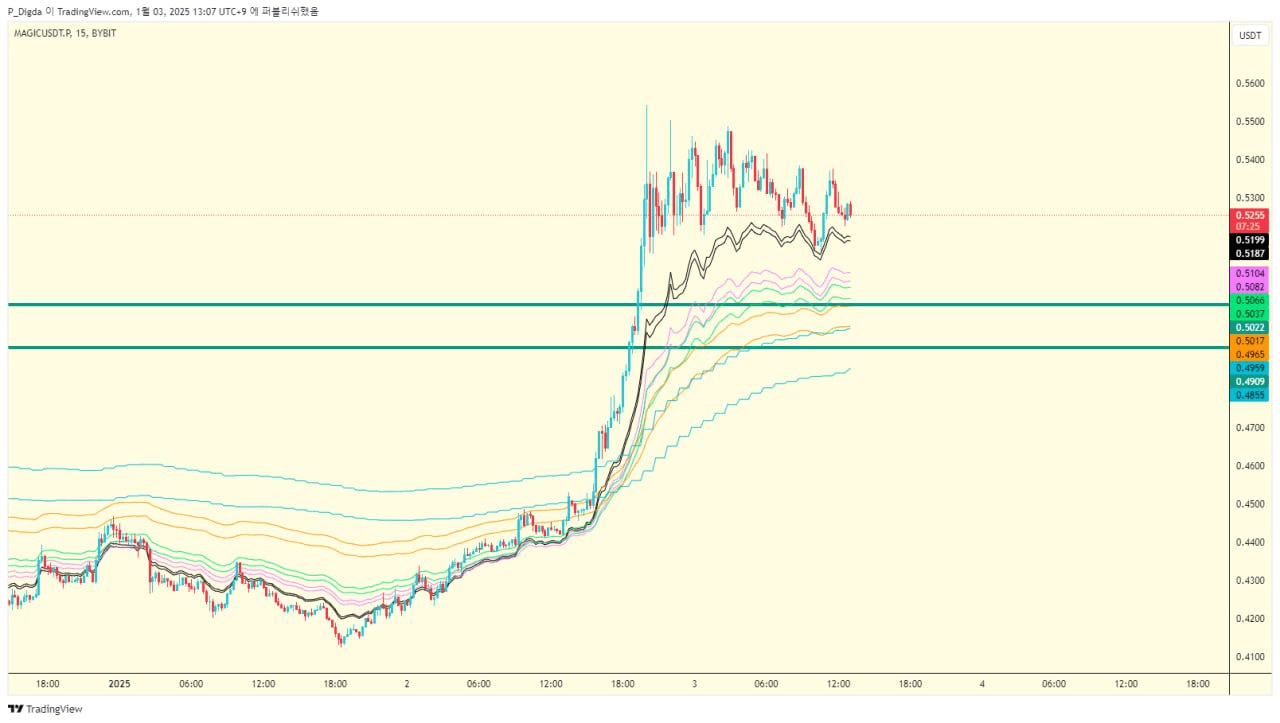
Task: Click the orange 0.5017 price tag
Action: (x=1250, y=341)
